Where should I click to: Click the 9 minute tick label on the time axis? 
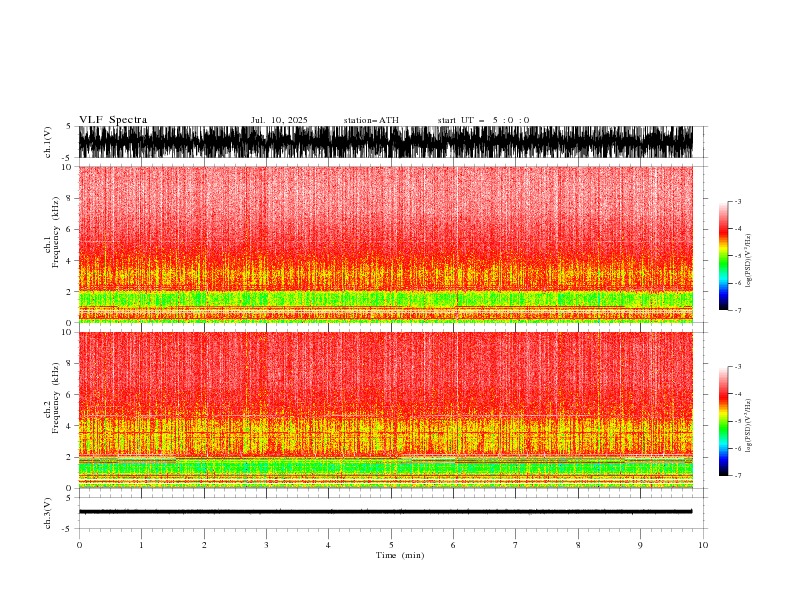pyautogui.click(x=640, y=545)
